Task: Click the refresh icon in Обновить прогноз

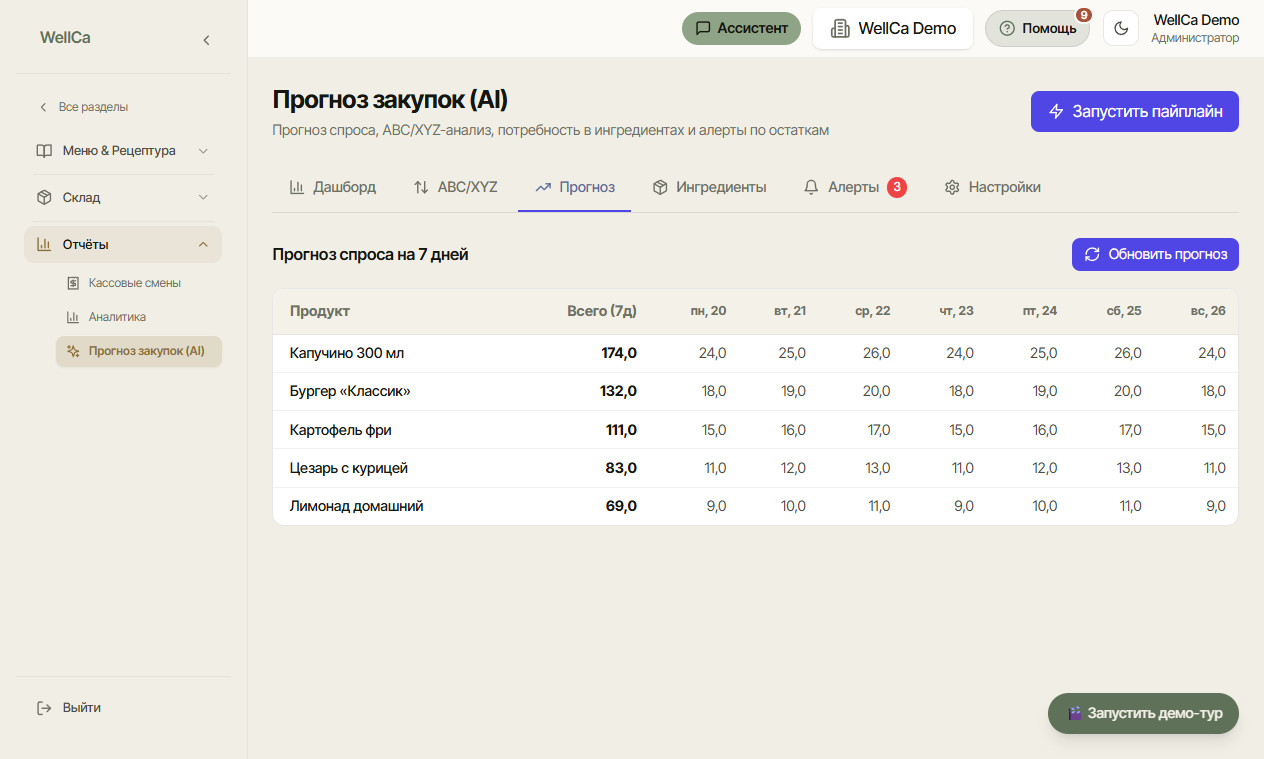Action: click(x=1092, y=254)
